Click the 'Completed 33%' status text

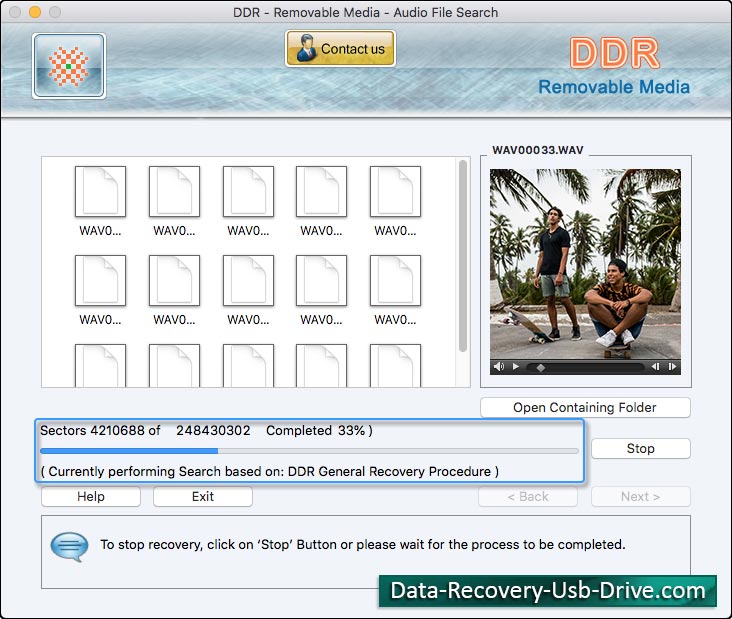coord(319,430)
